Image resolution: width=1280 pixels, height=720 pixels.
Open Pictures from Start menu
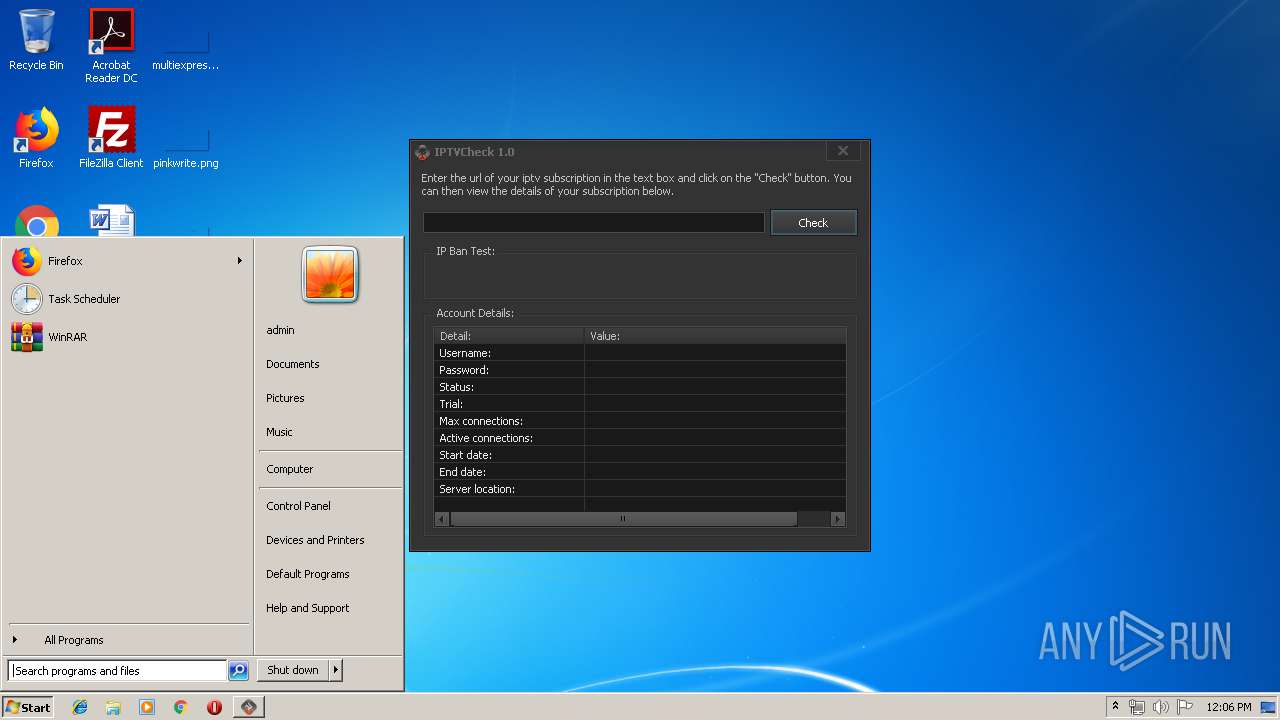tap(285, 398)
